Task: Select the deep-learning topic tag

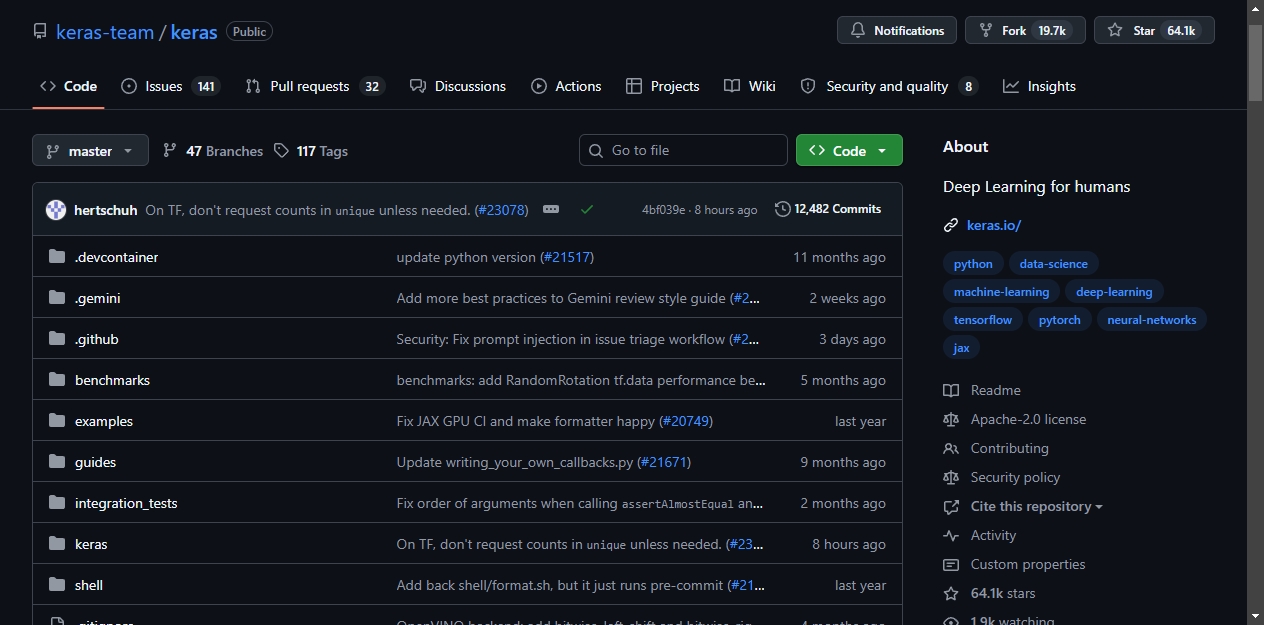Action: pyautogui.click(x=1114, y=292)
